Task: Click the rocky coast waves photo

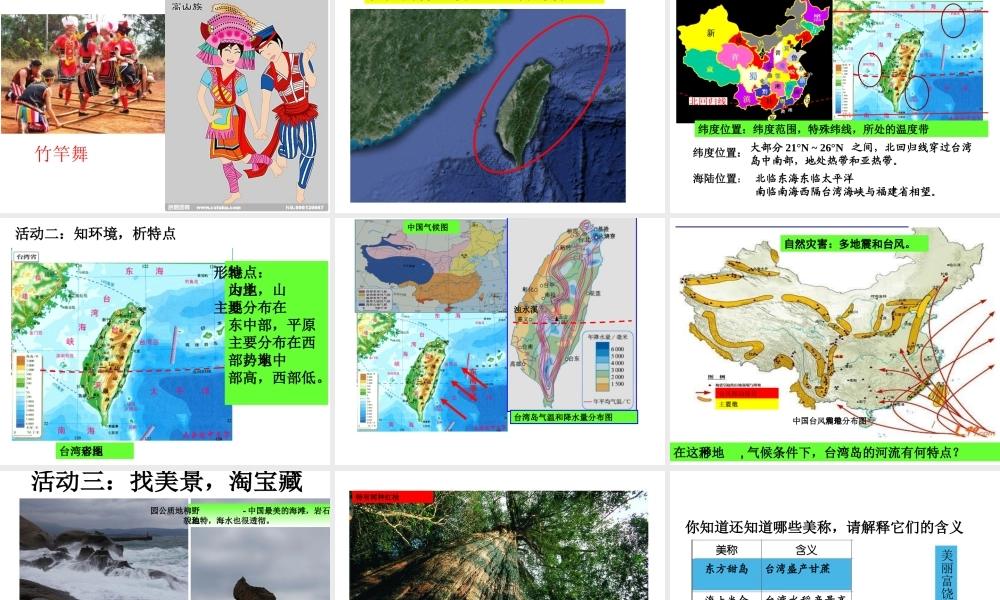Action: [104, 550]
